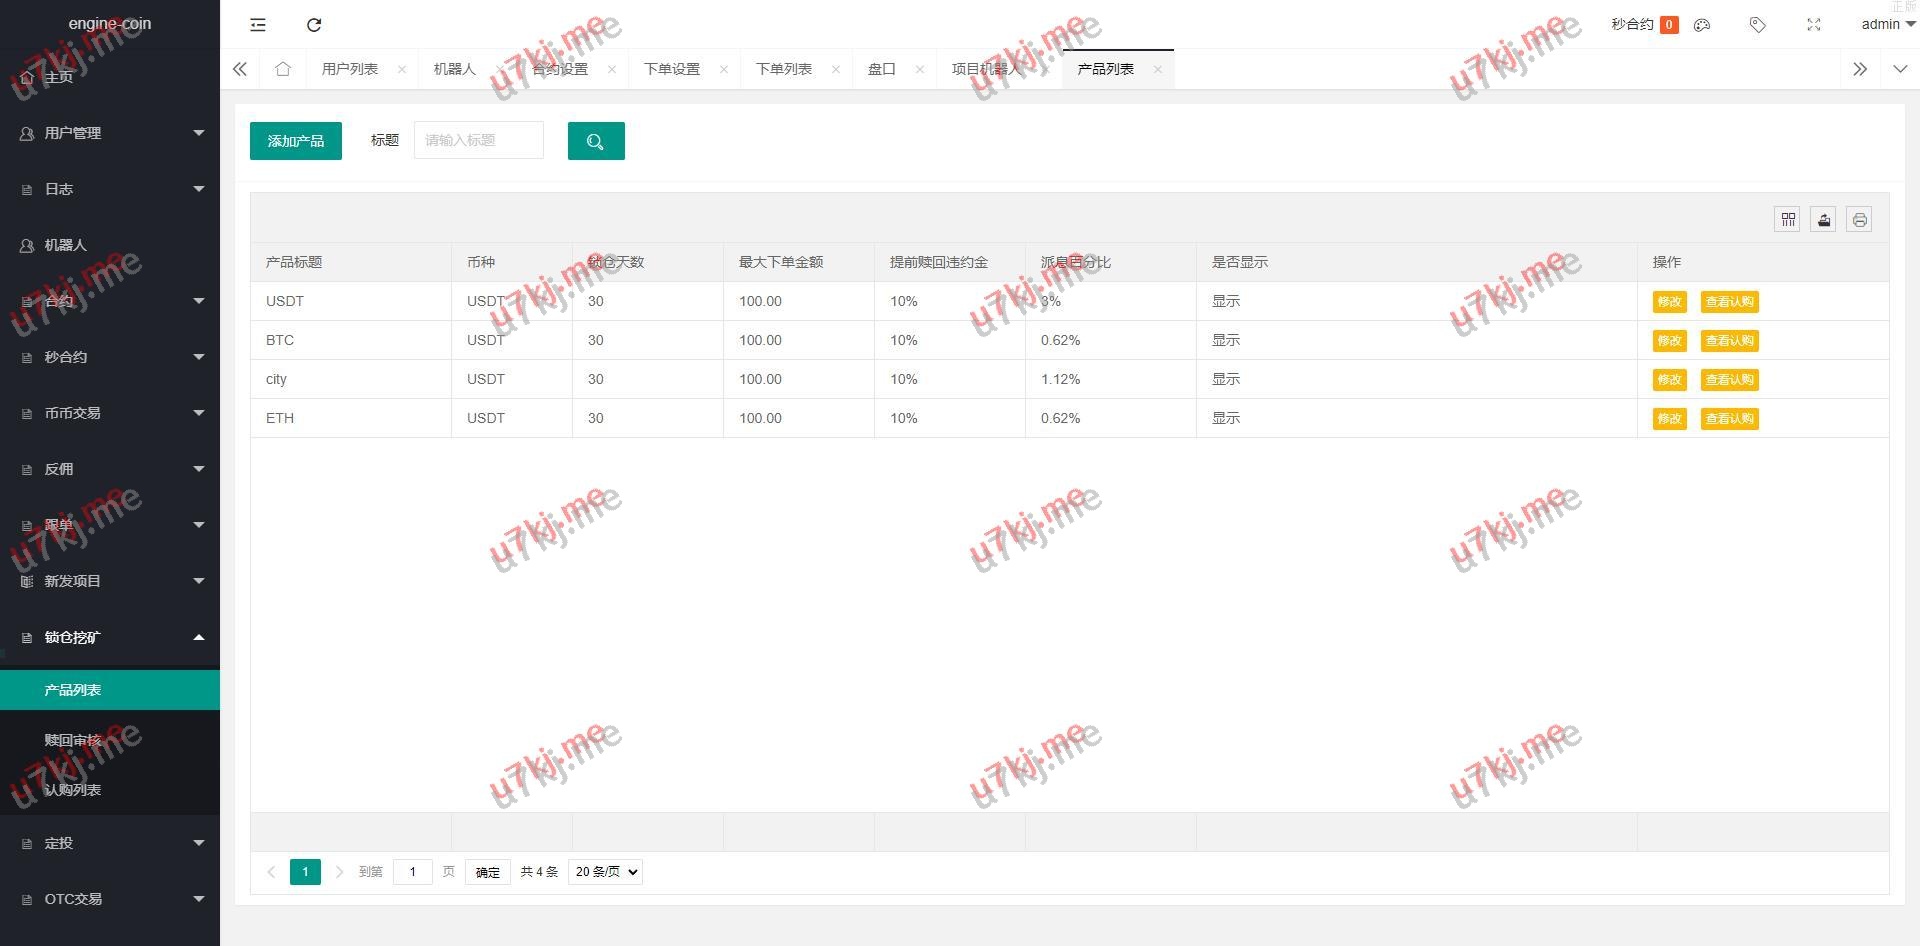The height and width of the screenshot is (946, 1920).
Task: Click the refresh page icon
Action: click(314, 25)
